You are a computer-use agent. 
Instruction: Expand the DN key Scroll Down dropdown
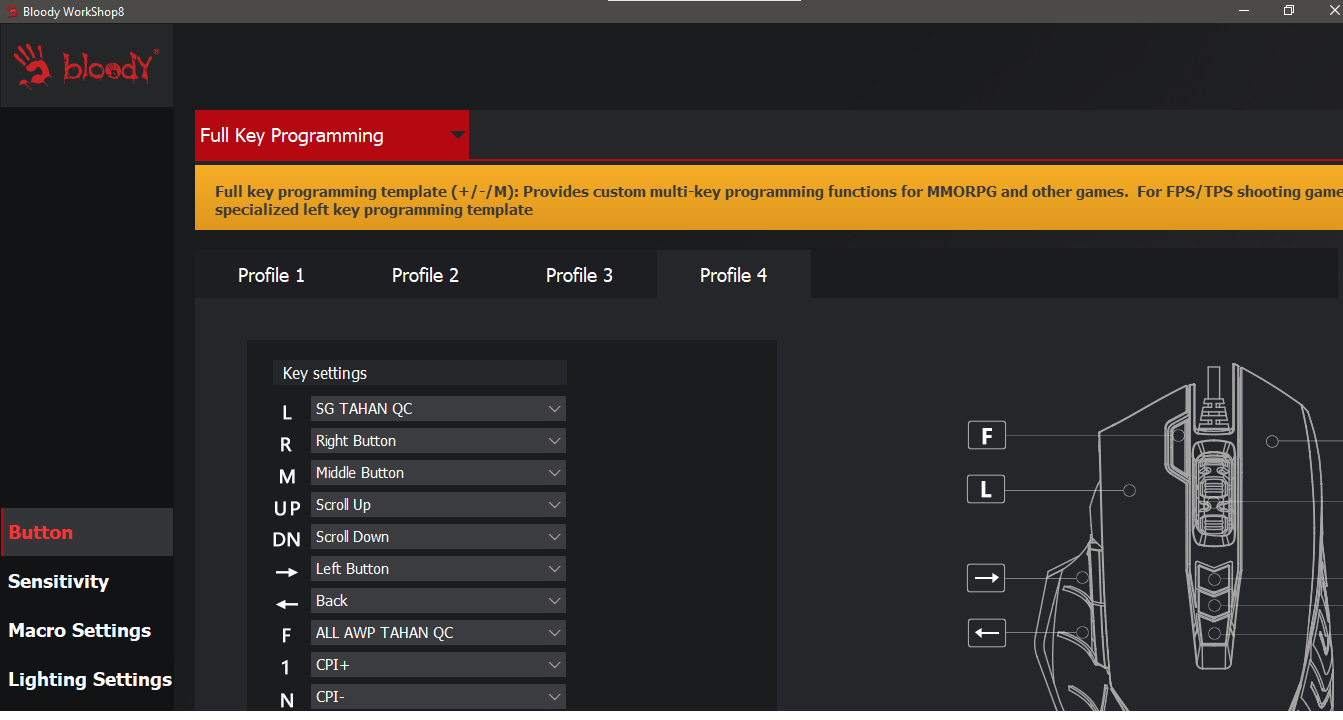[438, 537]
